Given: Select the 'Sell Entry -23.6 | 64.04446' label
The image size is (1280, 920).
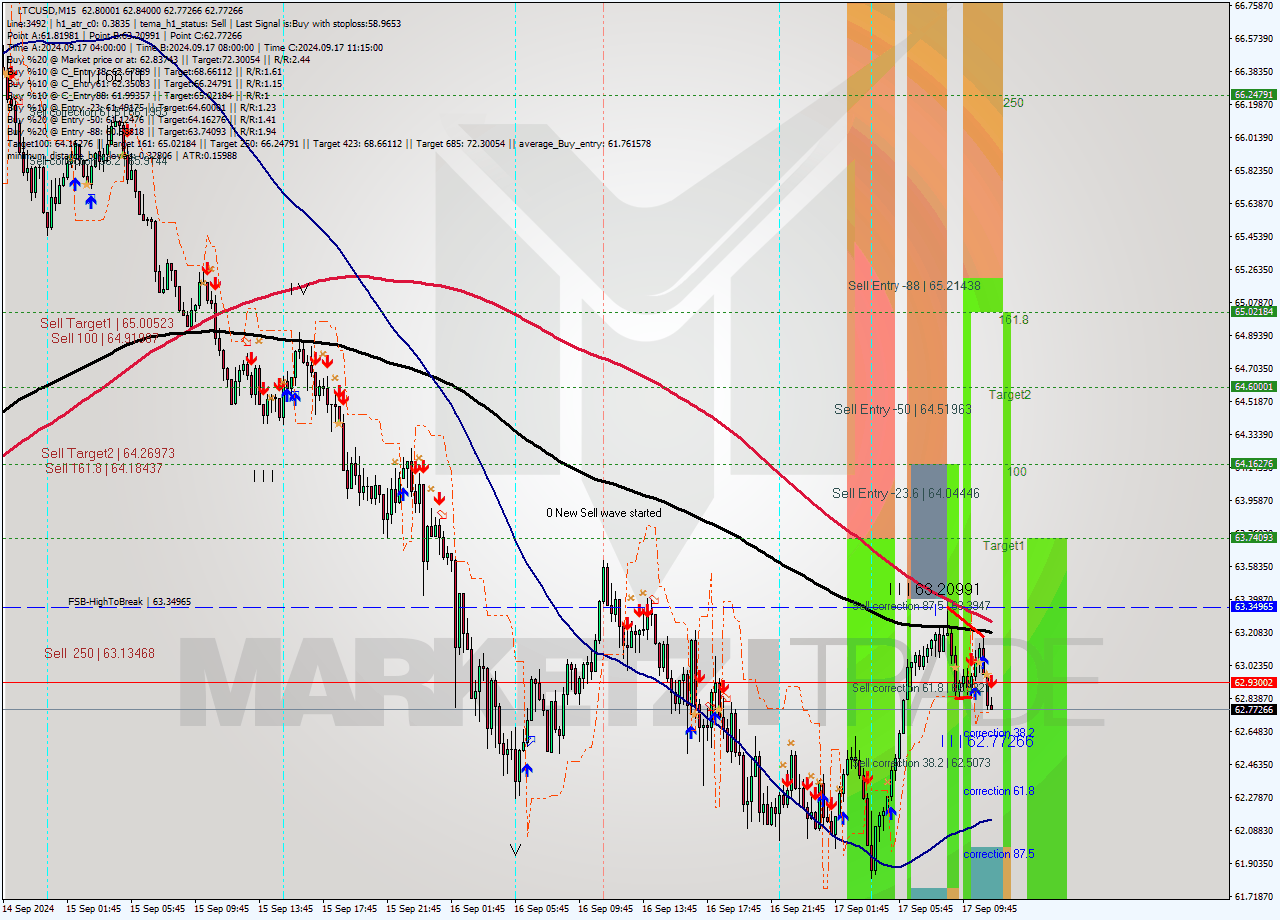Looking at the screenshot, I should click(x=905, y=493).
